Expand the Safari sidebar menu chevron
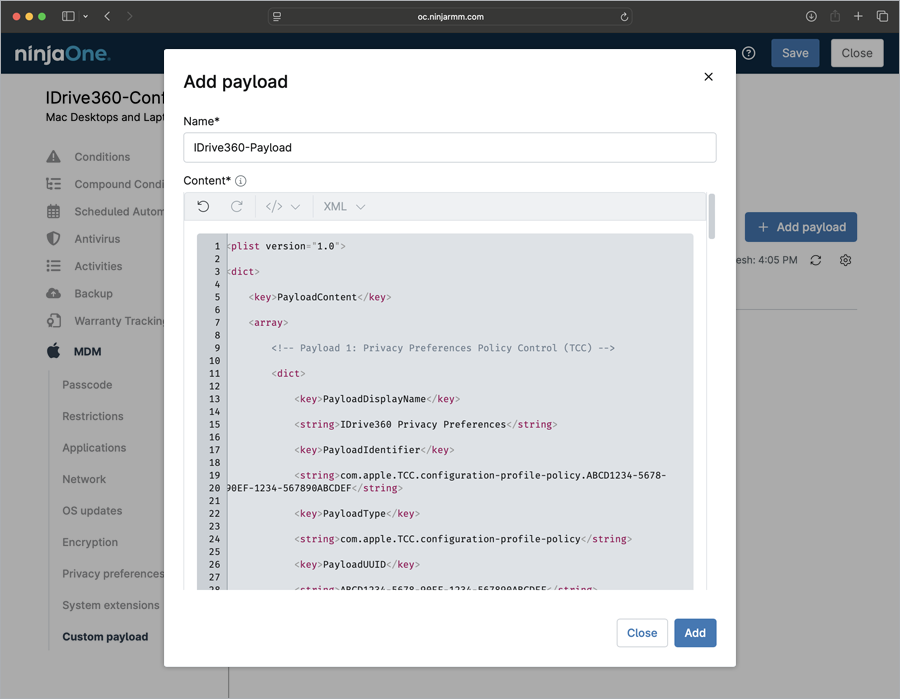The height and width of the screenshot is (699, 900). point(86,17)
